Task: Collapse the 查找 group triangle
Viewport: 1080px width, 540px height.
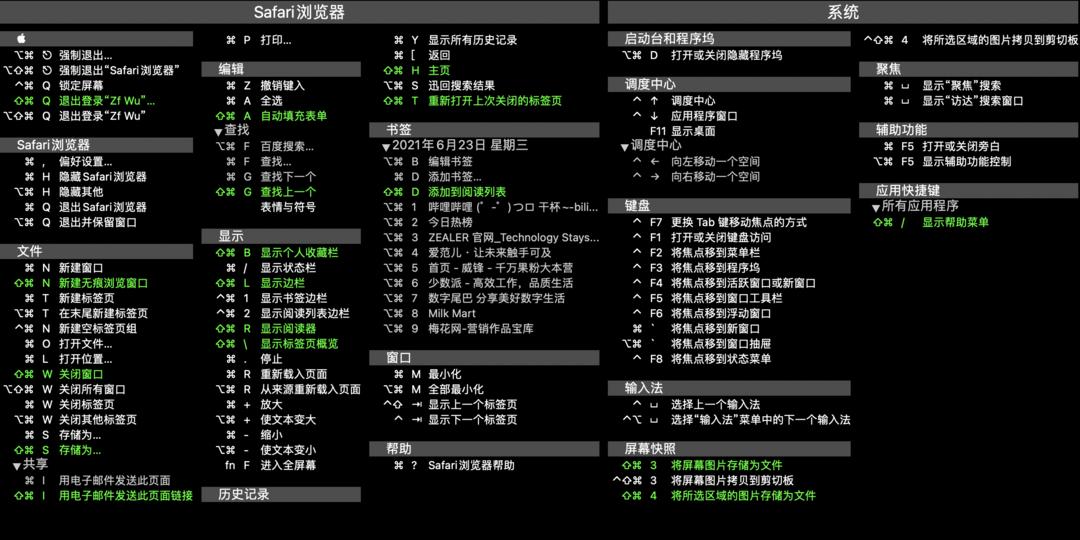Action: (x=218, y=132)
